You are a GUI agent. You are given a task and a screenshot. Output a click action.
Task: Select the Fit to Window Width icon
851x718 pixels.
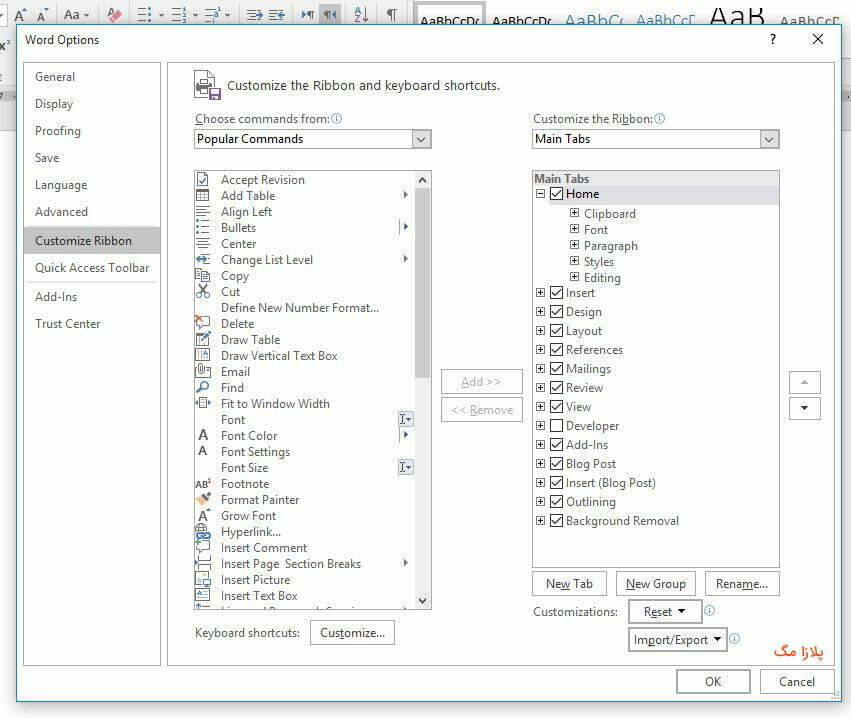[x=202, y=403]
